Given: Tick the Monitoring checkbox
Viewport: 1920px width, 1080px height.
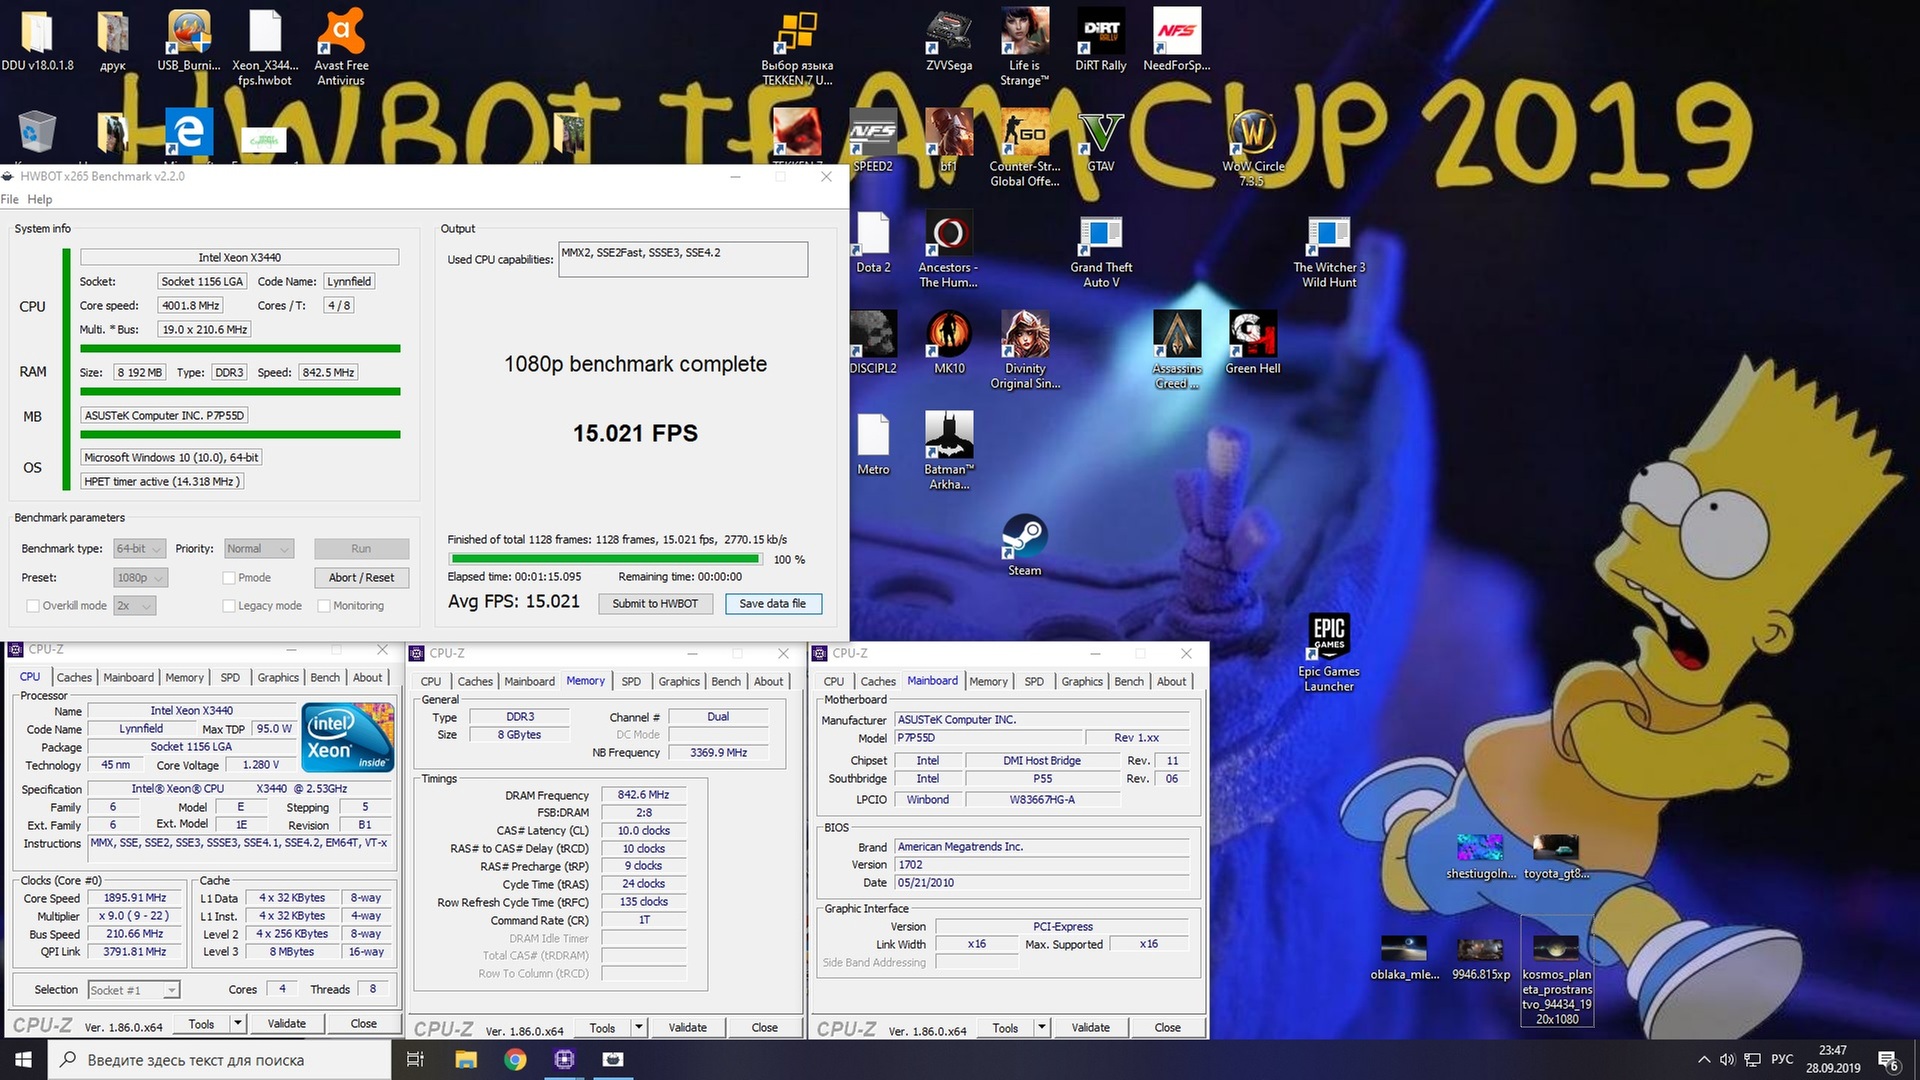Looking at the screenshot, I should point(324,606).
